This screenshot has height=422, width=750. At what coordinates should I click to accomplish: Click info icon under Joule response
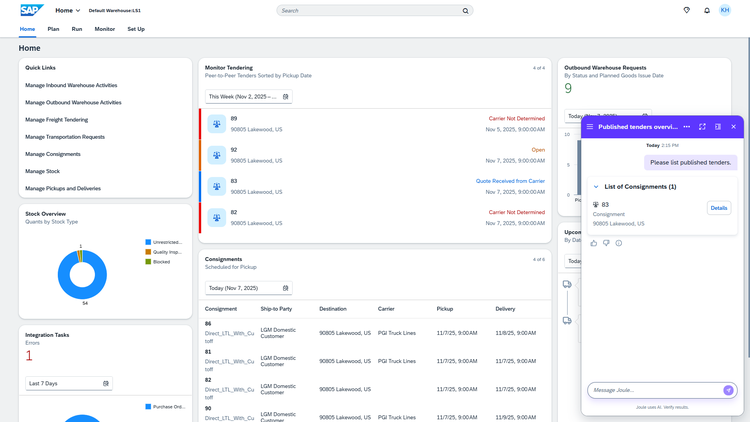point(618,243)
